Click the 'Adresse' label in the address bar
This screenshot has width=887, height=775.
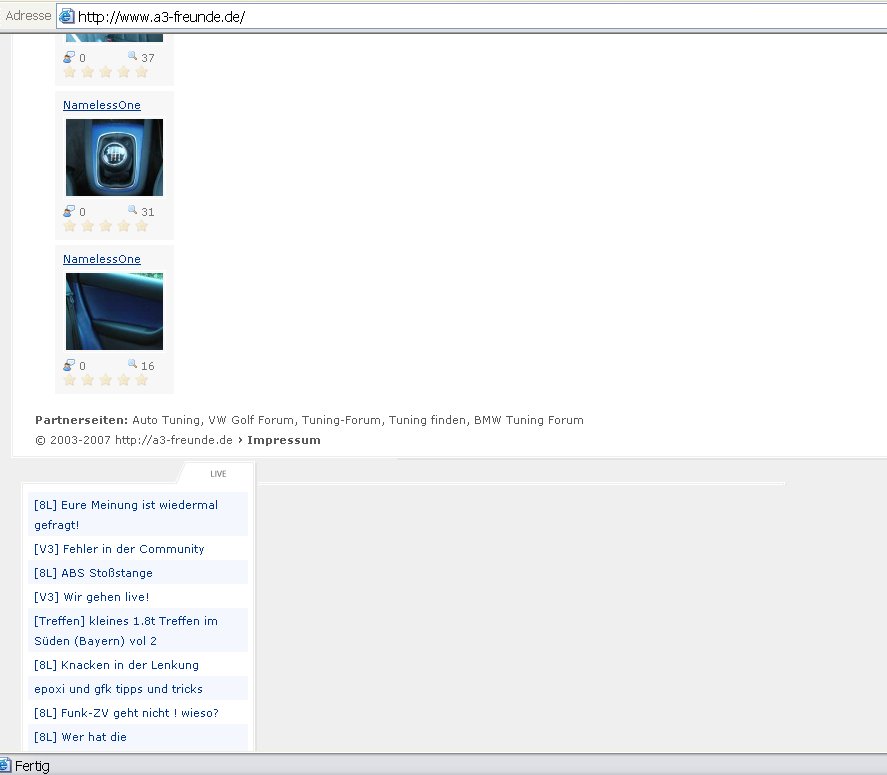pos(28,16)
